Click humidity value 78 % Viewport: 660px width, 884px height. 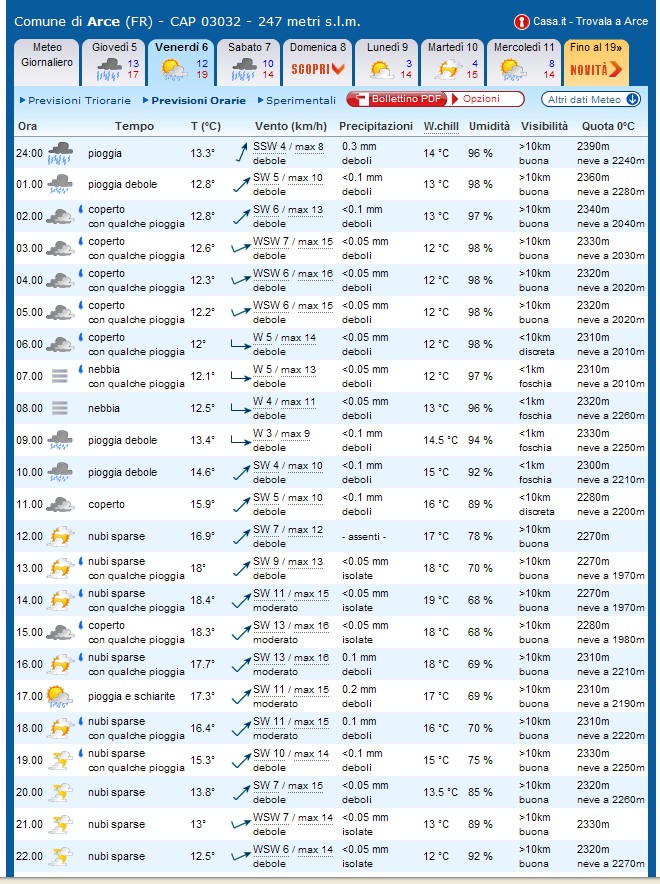pos(480,536)
